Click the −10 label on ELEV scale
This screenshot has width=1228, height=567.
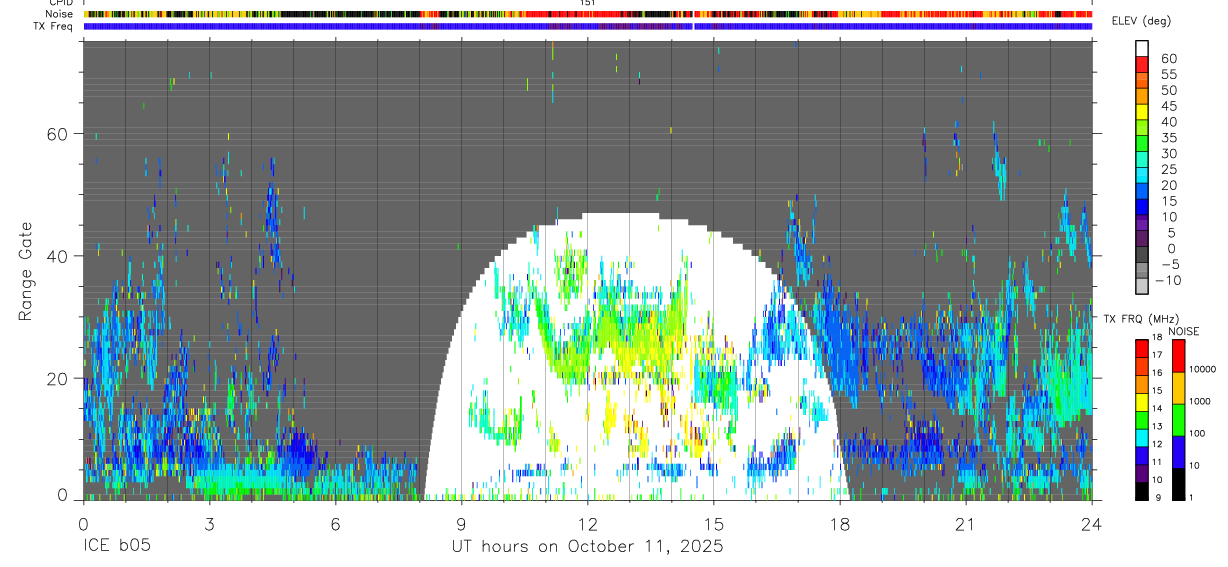point(1167,279)
